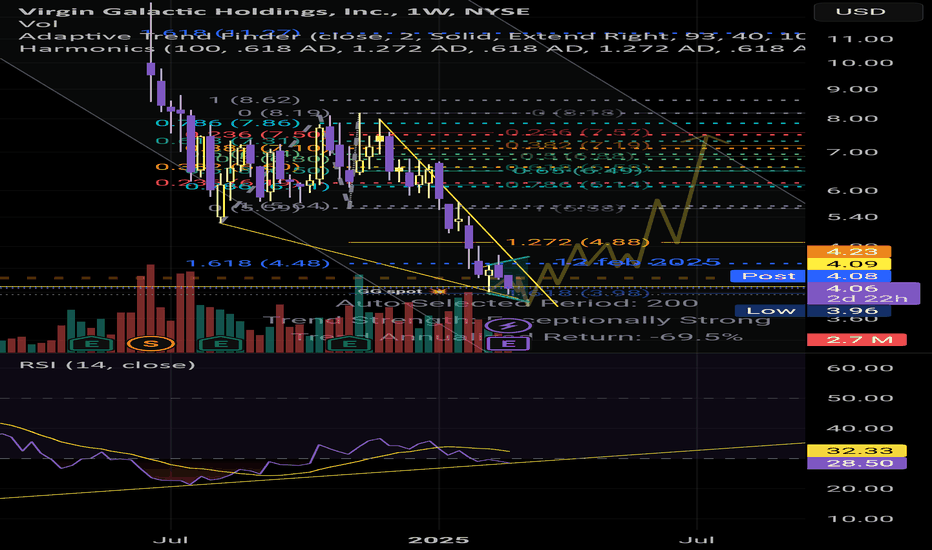Select the 1.272 (4.88) Fibonacci level label
Viewport: 932px width, 550px height.
click(578, 242)
